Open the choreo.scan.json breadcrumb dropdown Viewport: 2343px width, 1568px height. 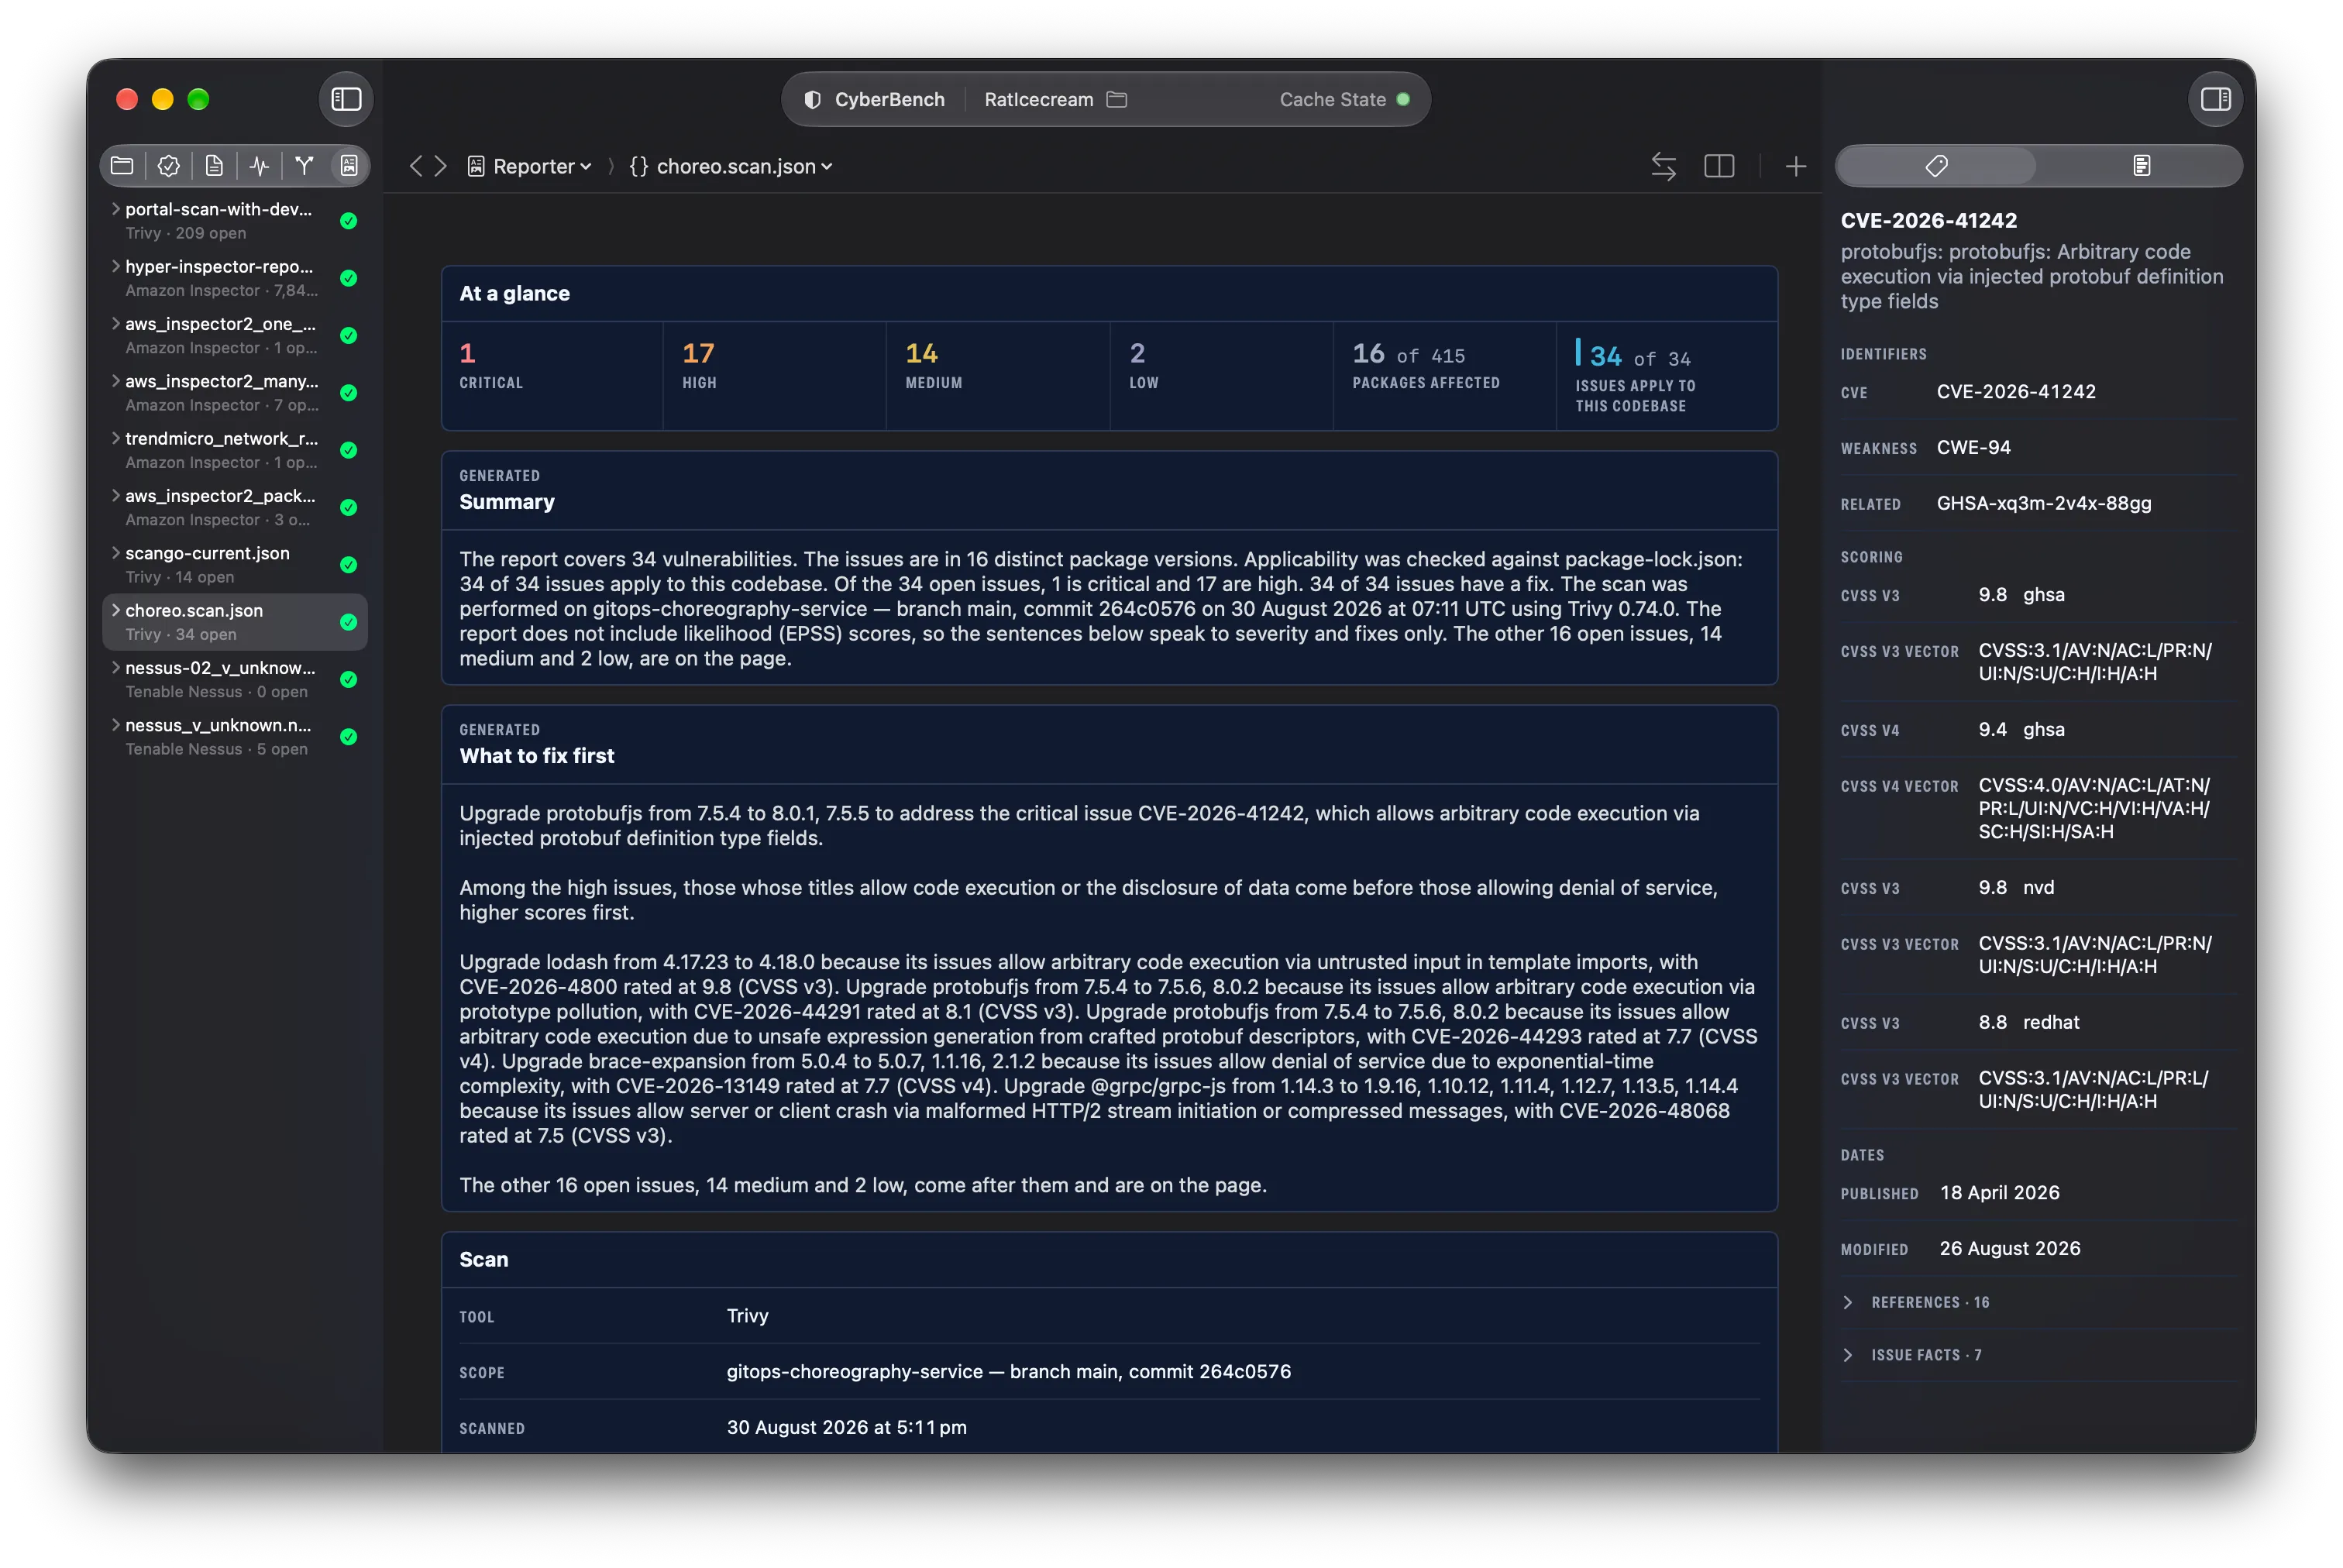(x=731, y=166)
